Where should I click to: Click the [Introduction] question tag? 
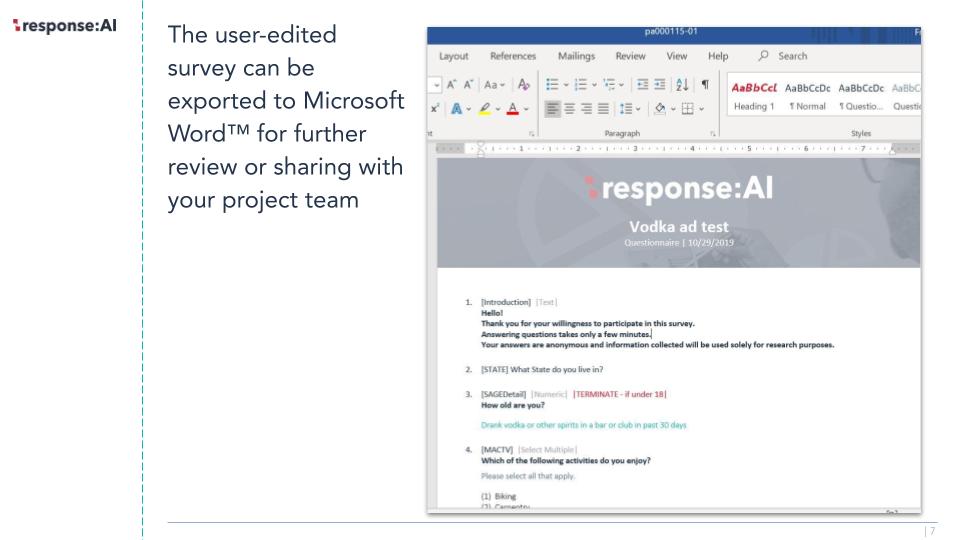(506, 302)
